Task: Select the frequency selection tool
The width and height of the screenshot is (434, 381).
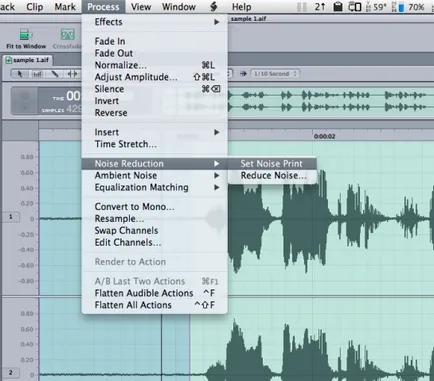Action: point(37,74)
